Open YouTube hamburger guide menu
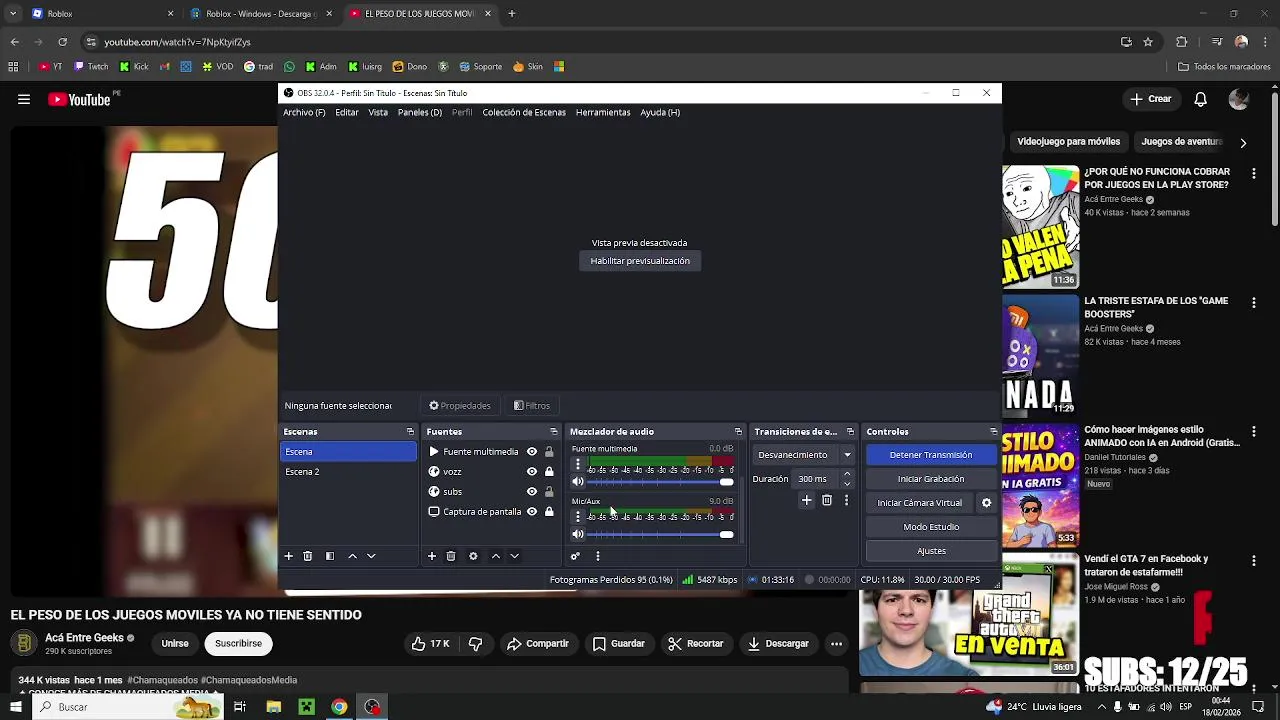This screenshot has width=1280, height=720. coord(23,99)
